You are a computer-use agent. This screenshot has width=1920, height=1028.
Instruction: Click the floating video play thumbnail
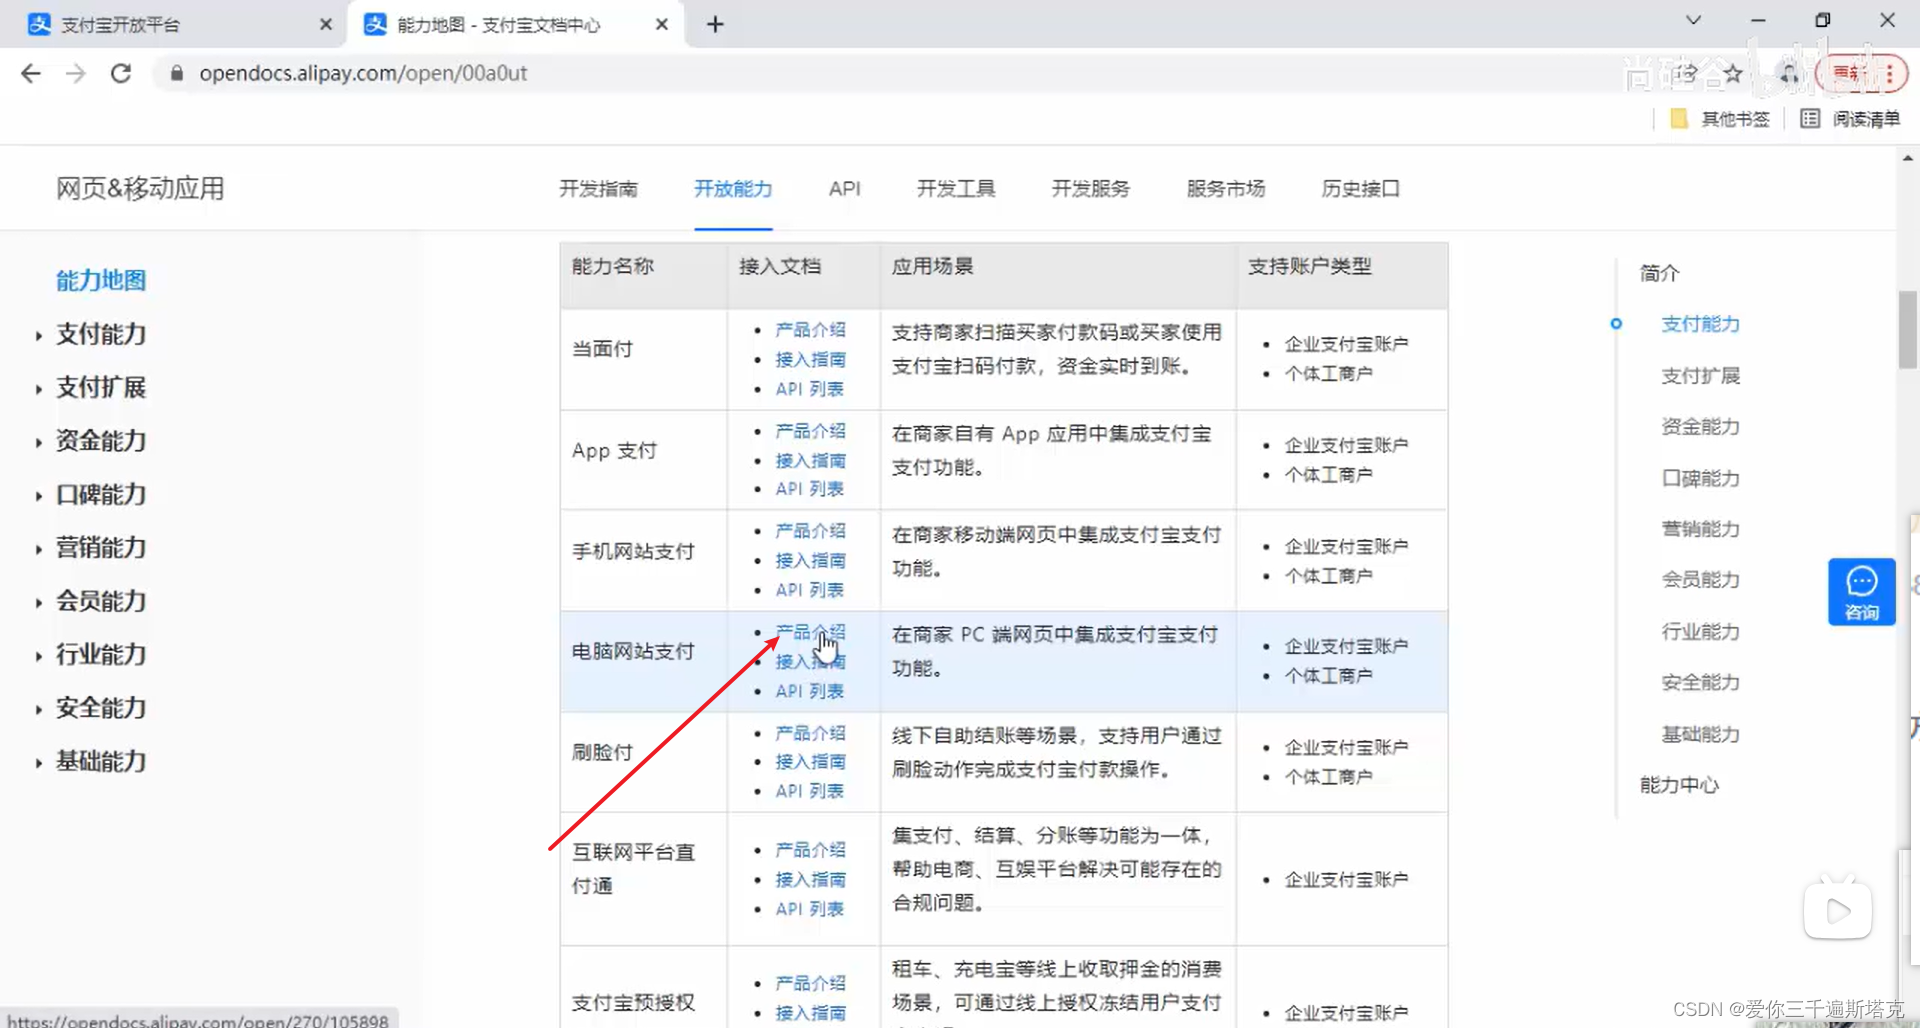(1838, 910)
